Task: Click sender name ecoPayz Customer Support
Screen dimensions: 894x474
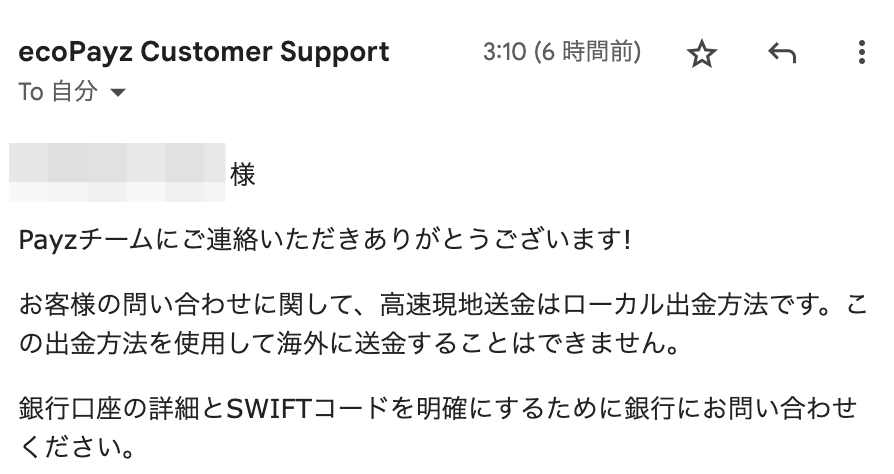Action: coord(204,52)
